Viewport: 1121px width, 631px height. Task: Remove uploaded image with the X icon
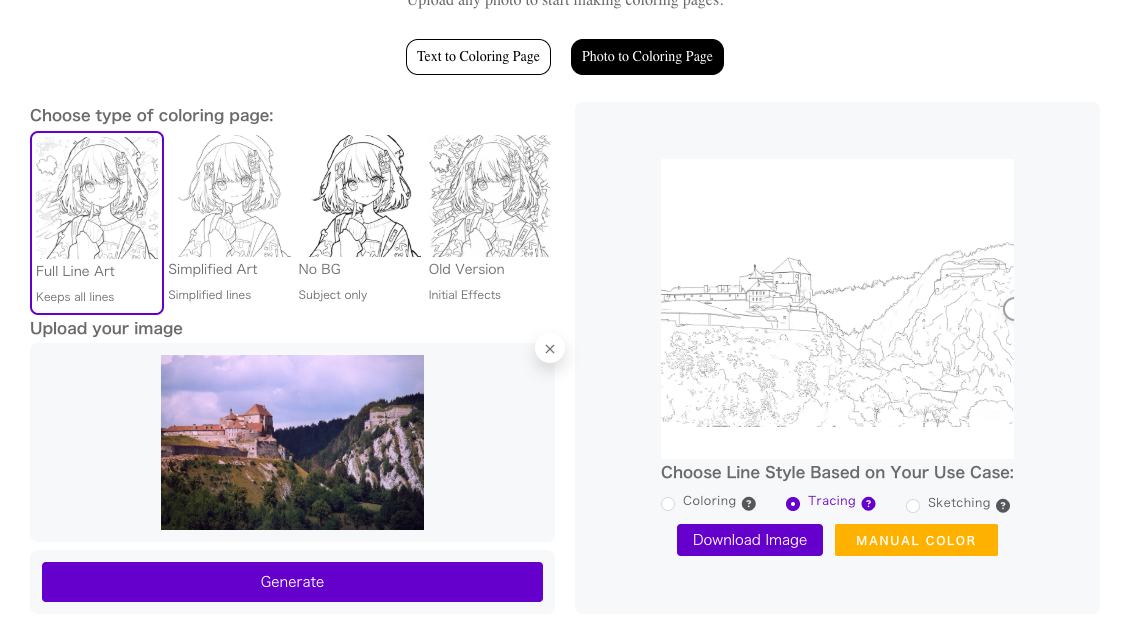(x=550, y=349)
